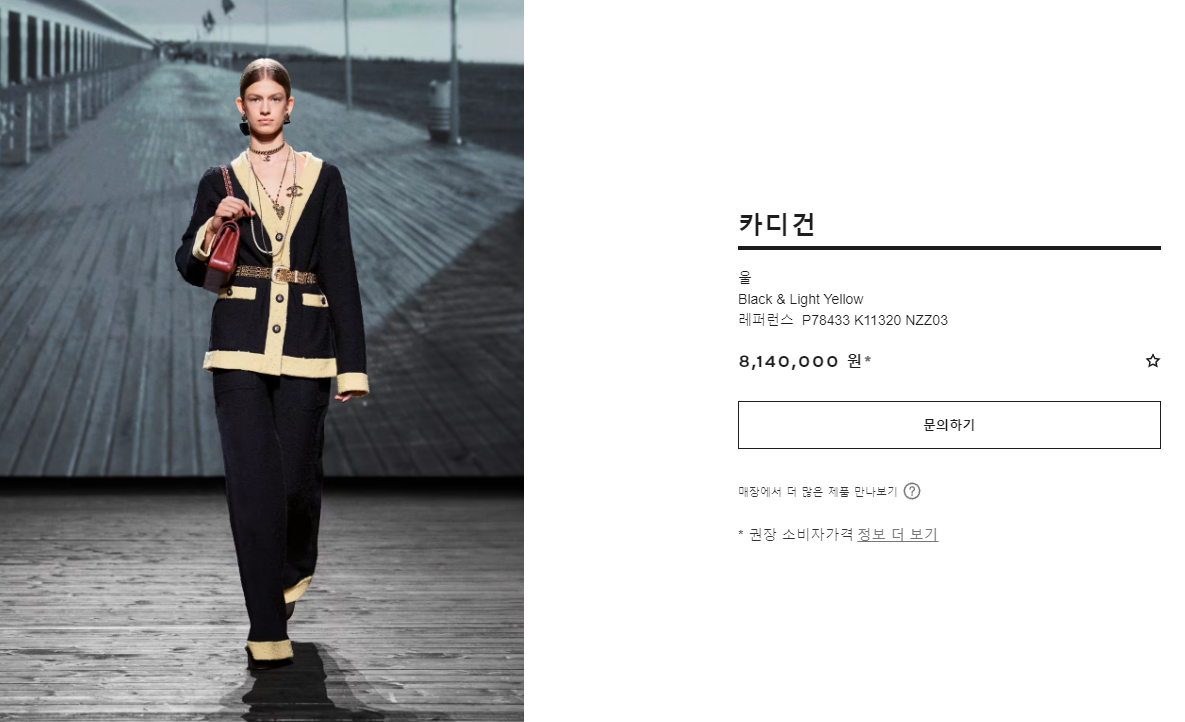Open the 정보 더 보기 link
The height and width of the screenshot is (722, 1185).
coord(897,535)
